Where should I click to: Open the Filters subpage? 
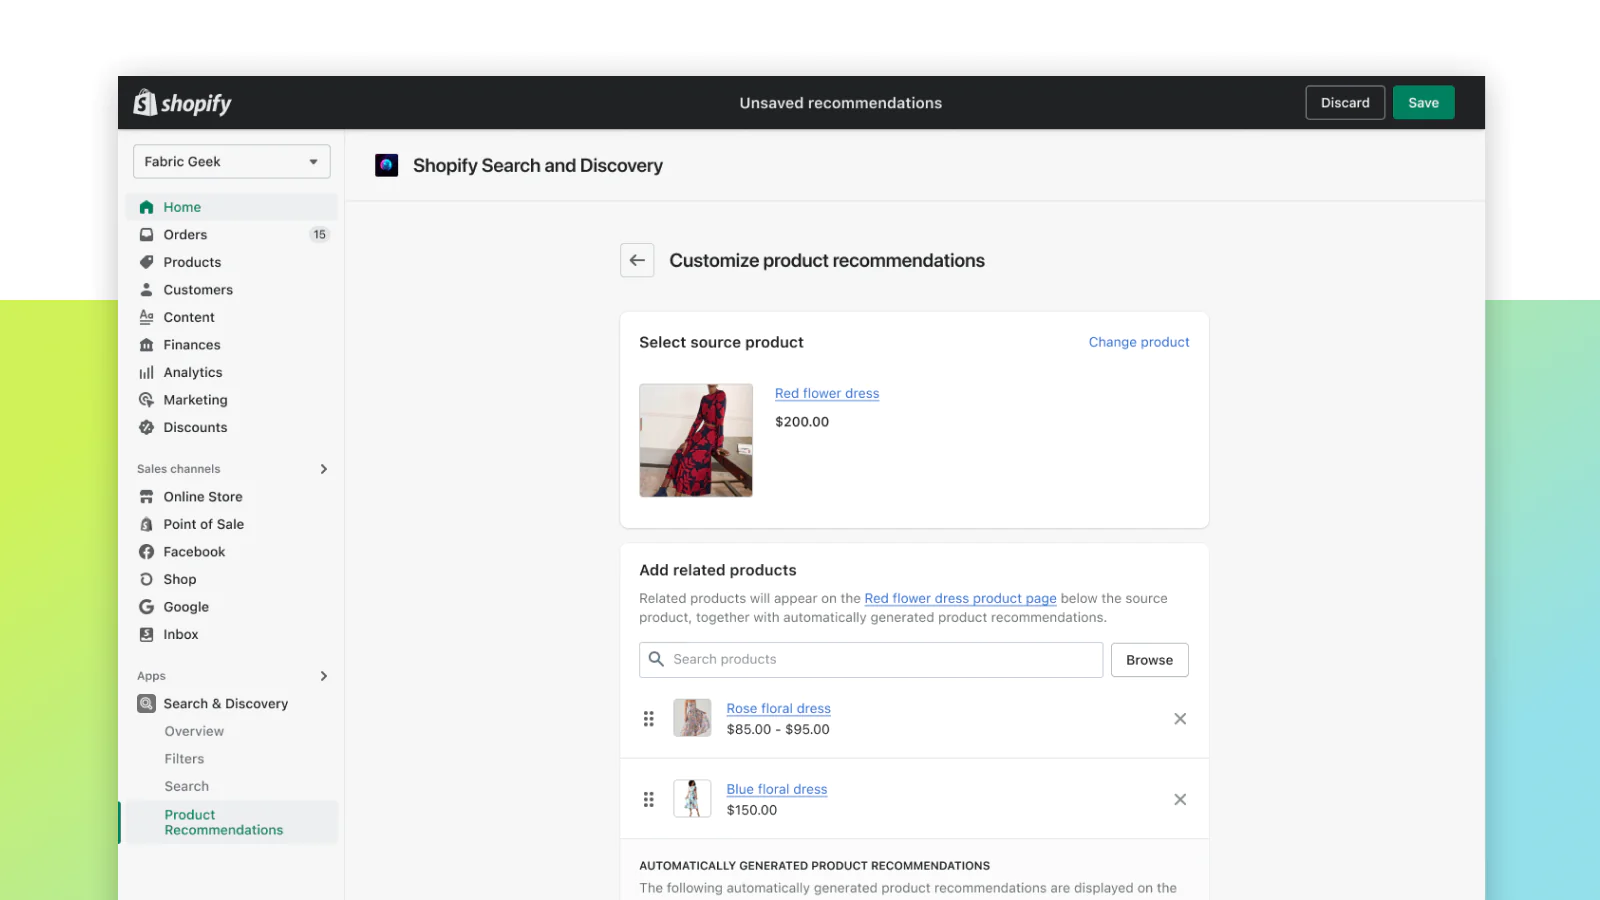184,758
